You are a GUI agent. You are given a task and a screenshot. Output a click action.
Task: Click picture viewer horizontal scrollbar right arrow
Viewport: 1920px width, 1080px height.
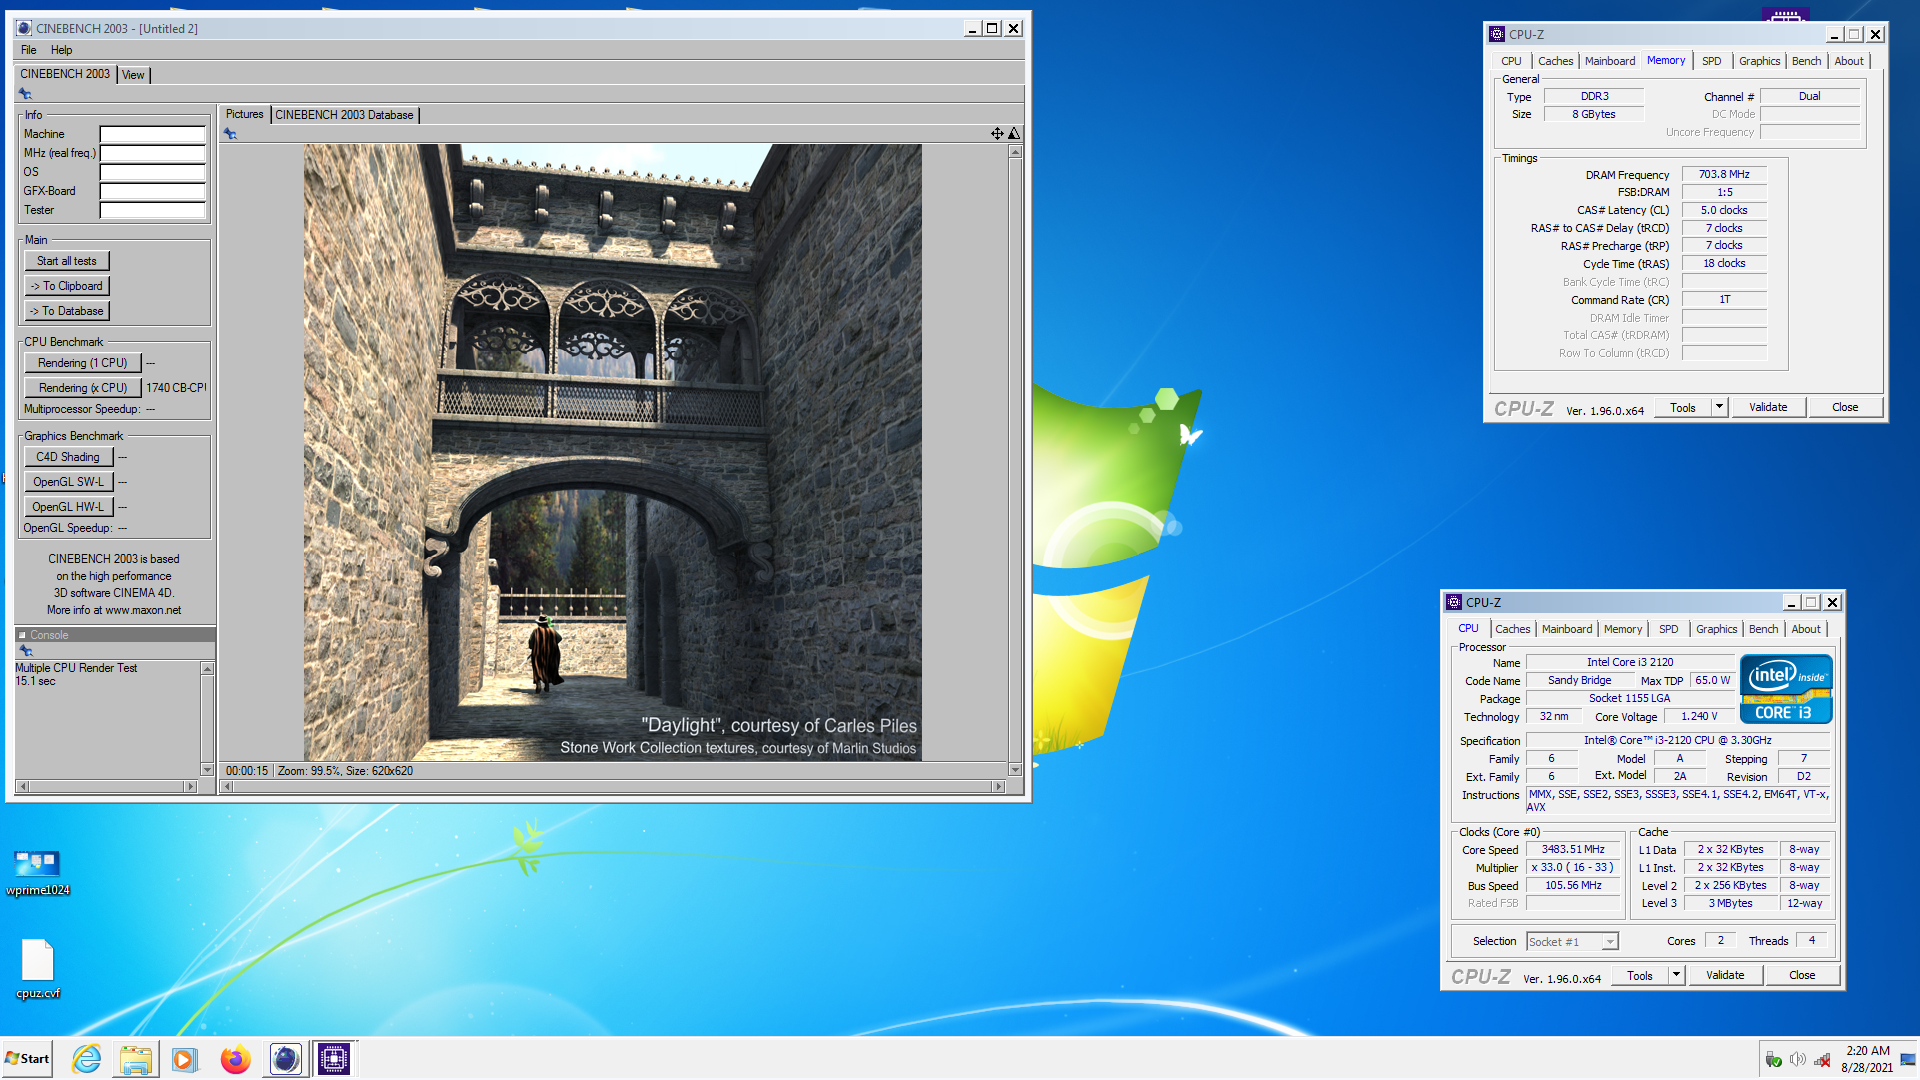998,787
